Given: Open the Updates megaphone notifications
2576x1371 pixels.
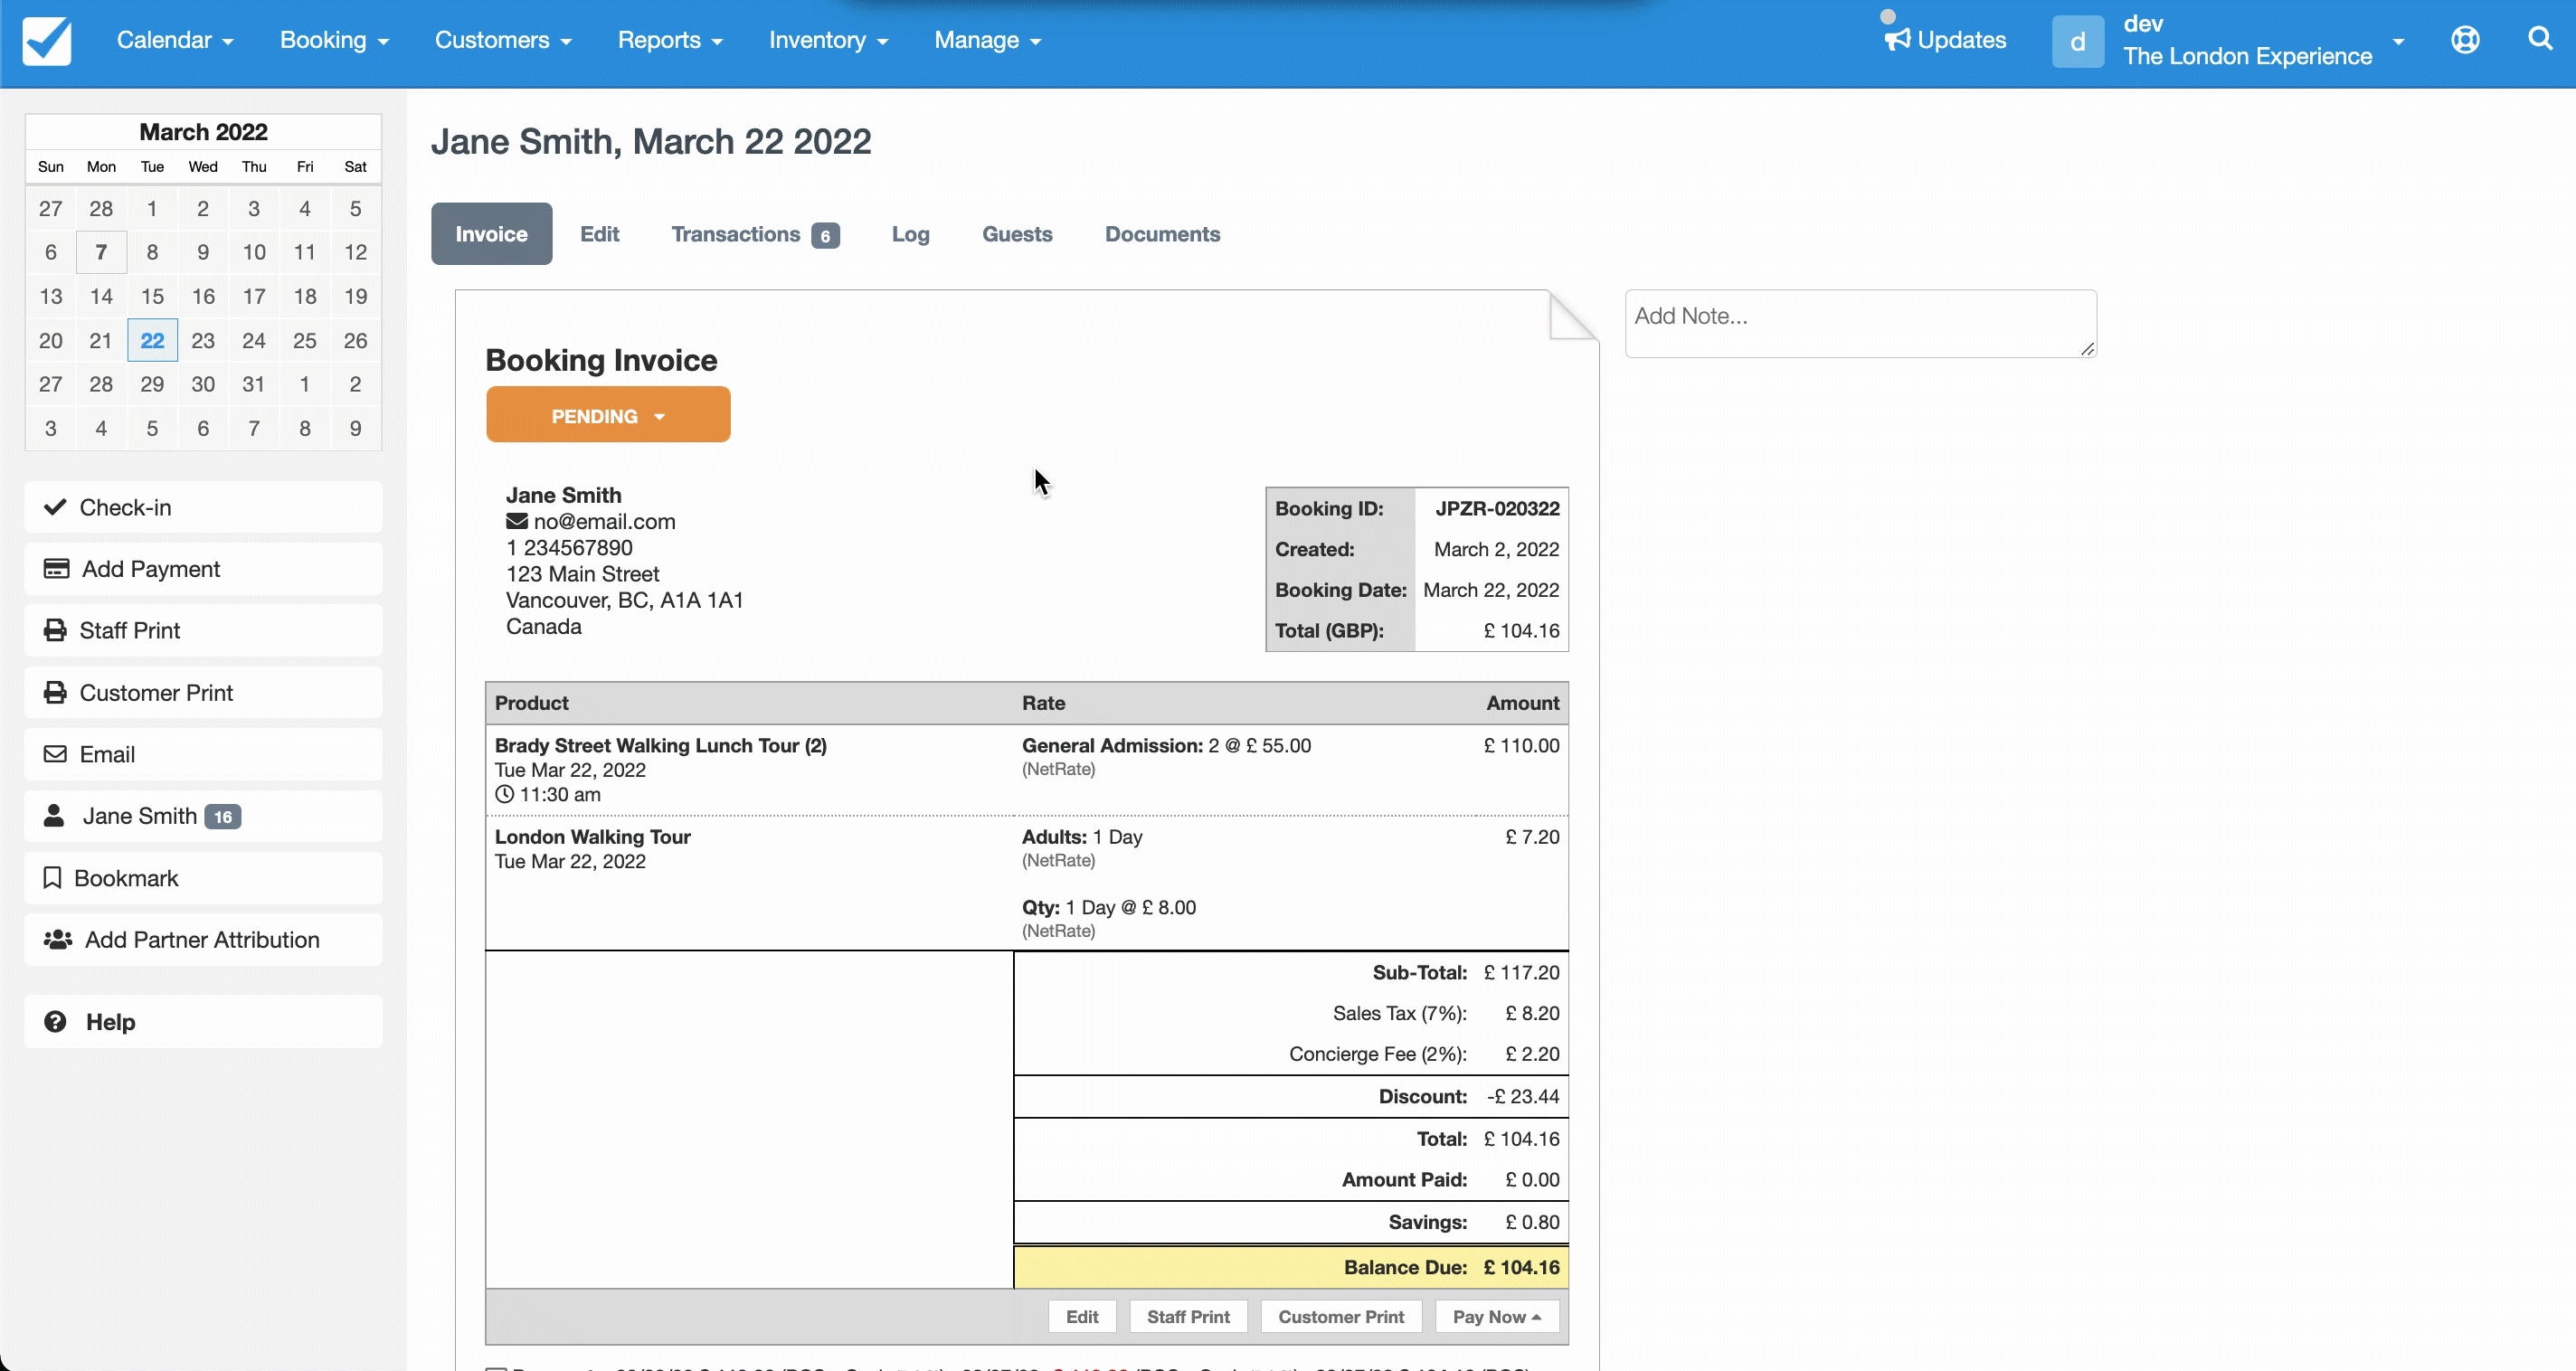Looking at the screenshot, I should (1945, 40).
